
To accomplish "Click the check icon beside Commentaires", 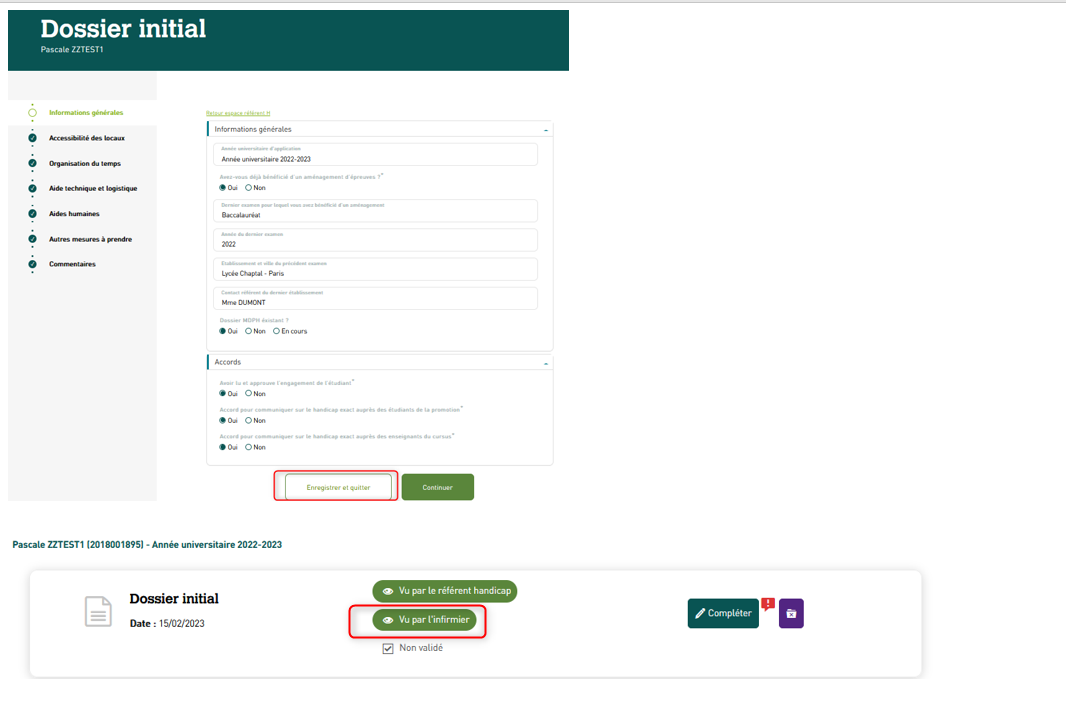I will (32, 264).
